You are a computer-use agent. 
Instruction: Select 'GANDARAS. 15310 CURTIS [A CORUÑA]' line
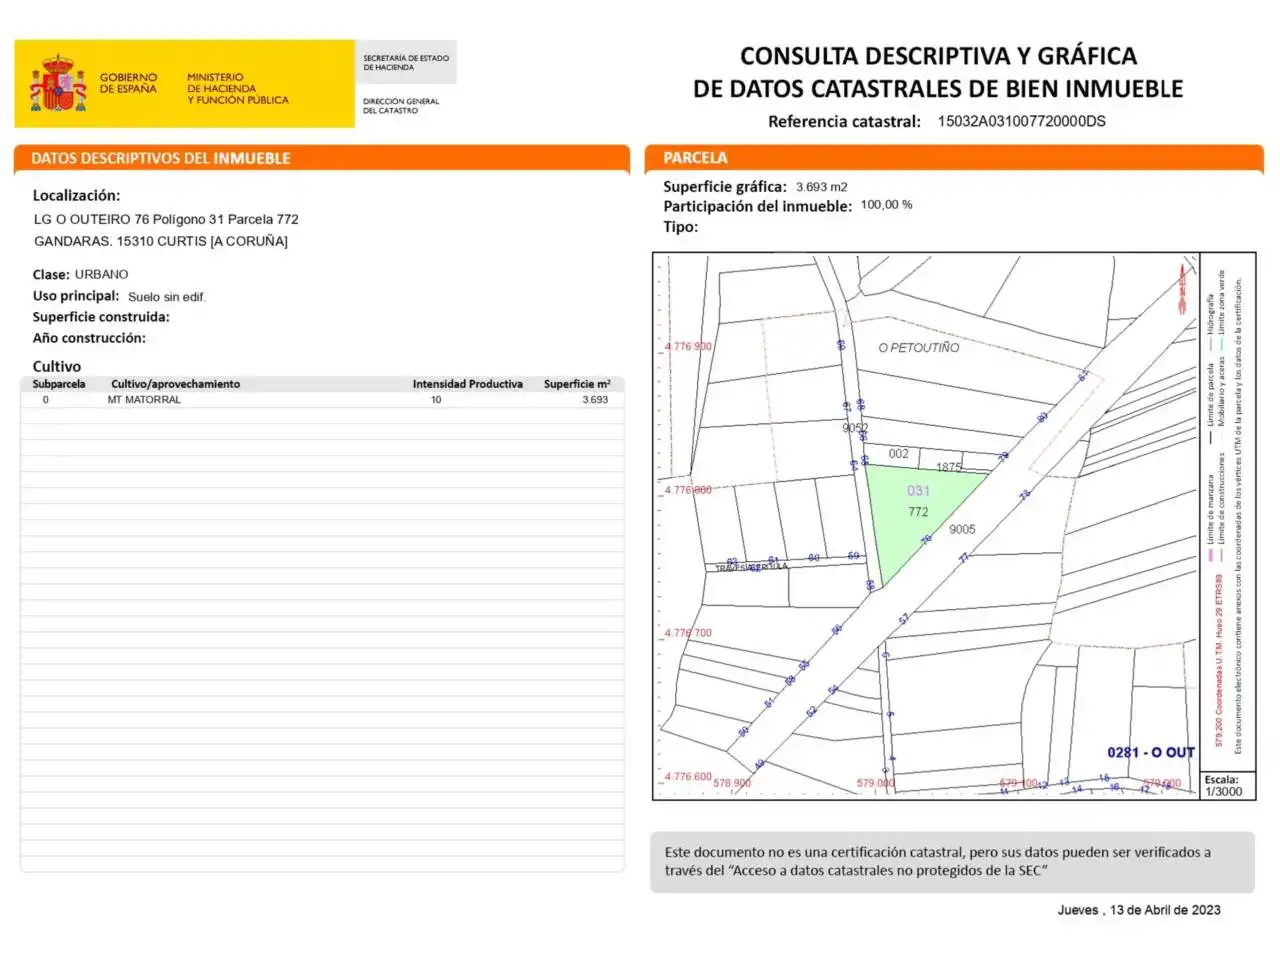pos(161,241)
